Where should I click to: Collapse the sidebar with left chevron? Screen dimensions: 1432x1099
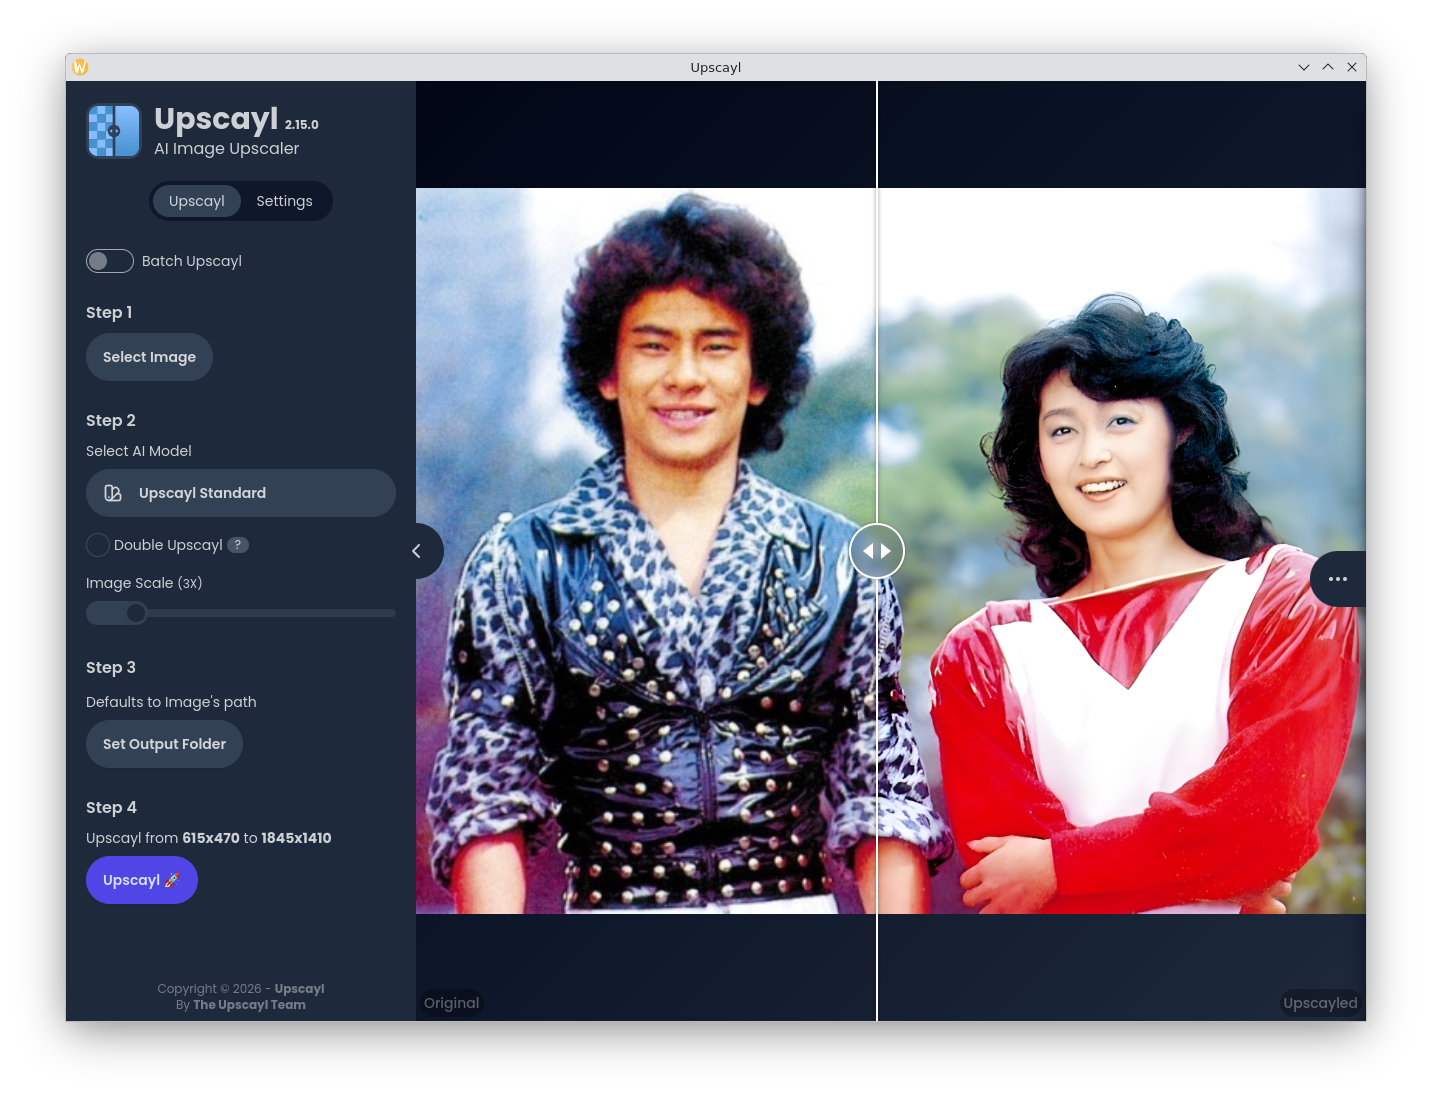coord(418,551)
